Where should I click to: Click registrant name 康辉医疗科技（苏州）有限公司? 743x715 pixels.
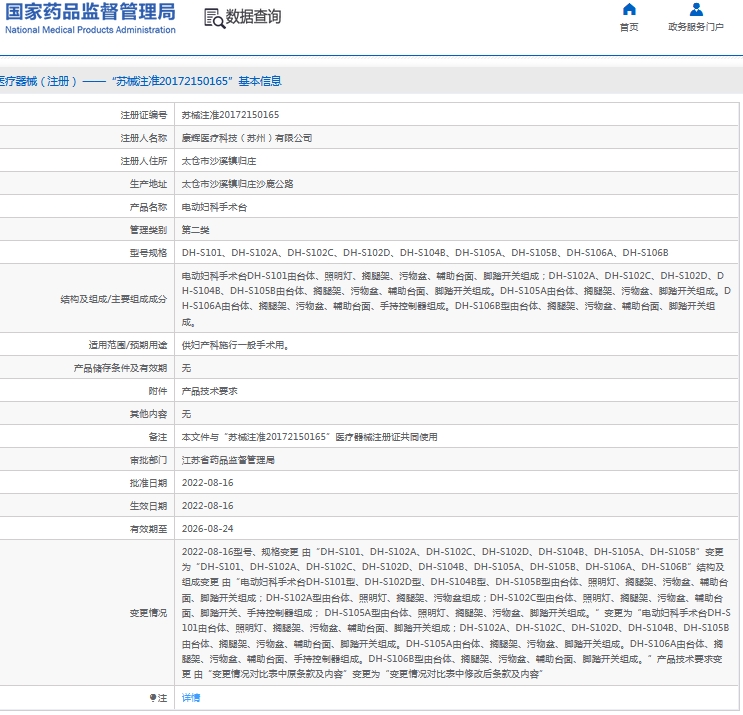coord(247,138)
